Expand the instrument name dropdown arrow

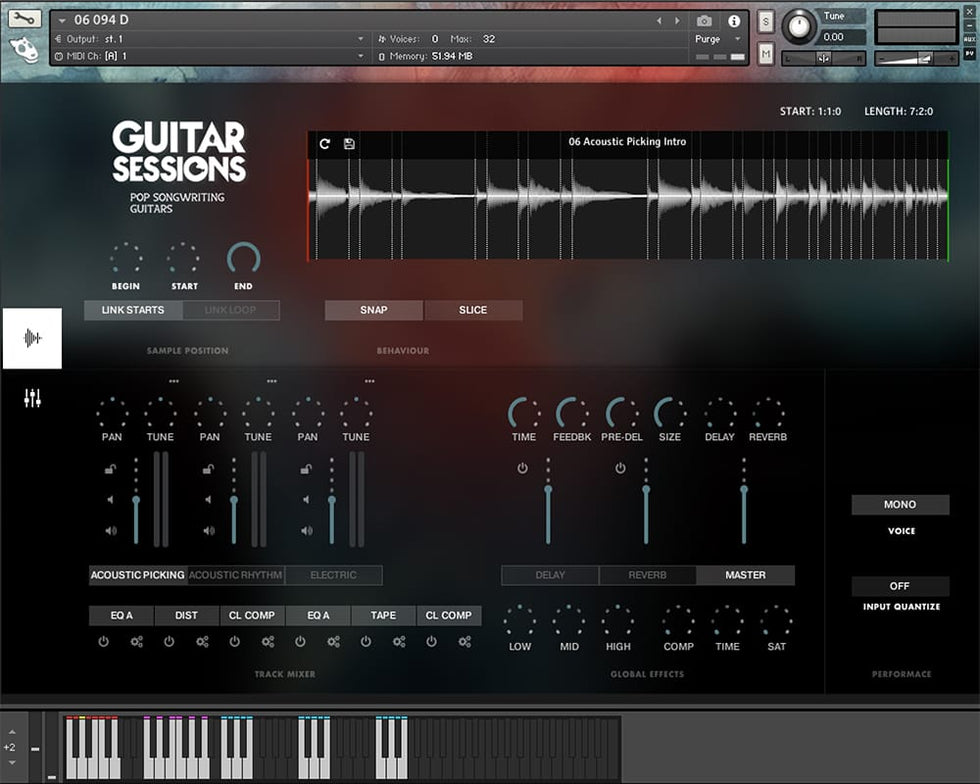pos(63,21)
